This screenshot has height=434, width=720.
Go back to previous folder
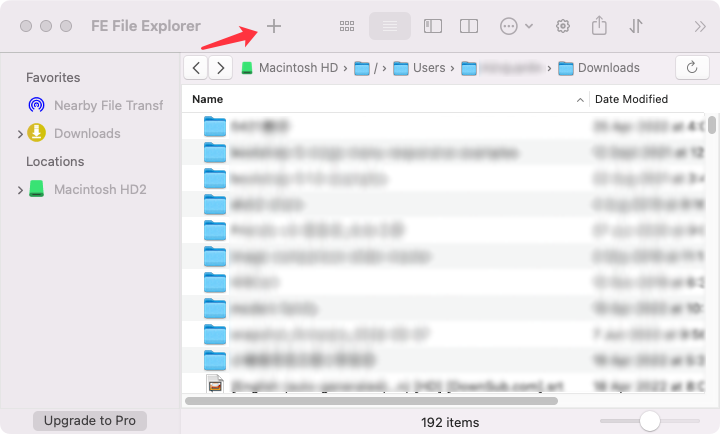196,68
